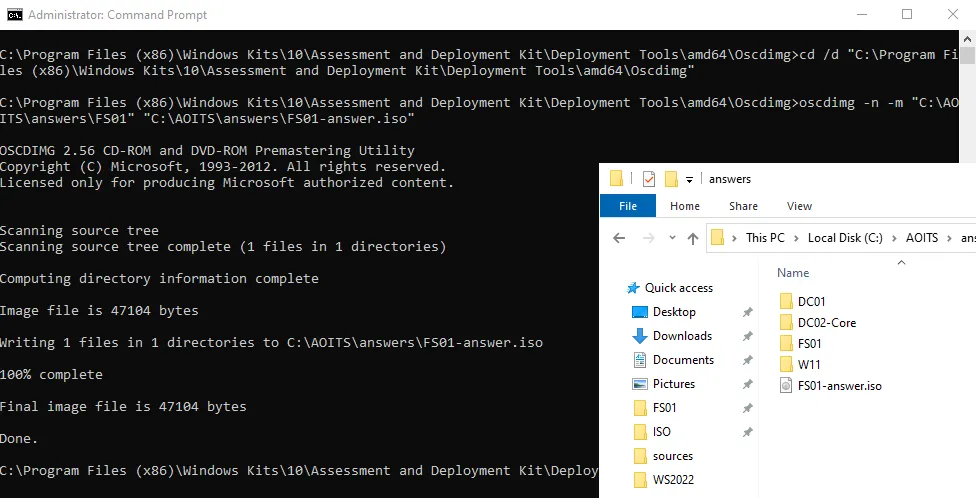Expand the chevron after AOITS breadcrumb
The width and height of the screenshot is (976, 498).
click(950, 238)
